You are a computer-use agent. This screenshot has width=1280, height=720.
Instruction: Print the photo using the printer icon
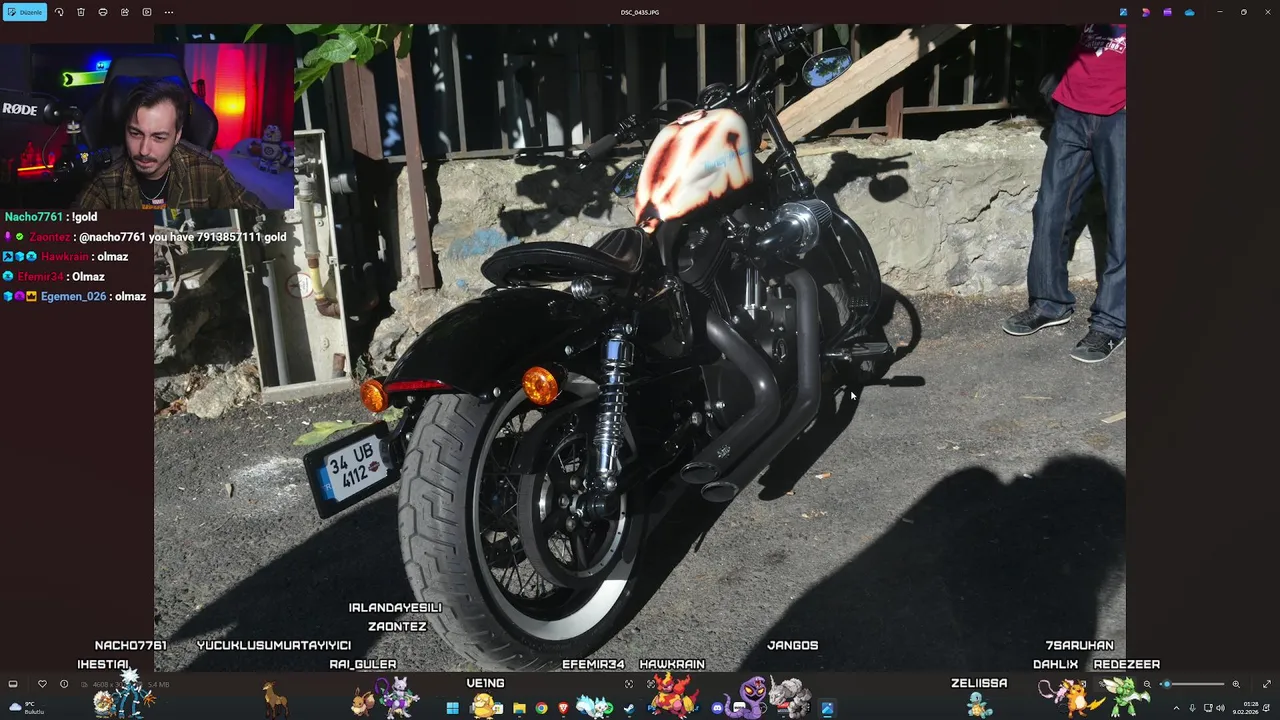pyautogui.click(x=103, y=12)
